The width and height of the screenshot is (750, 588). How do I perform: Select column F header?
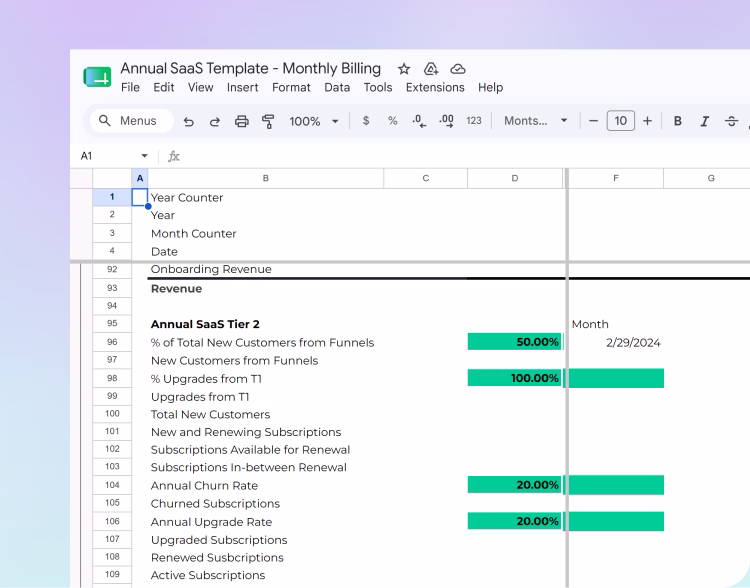(x=616, y=178)
